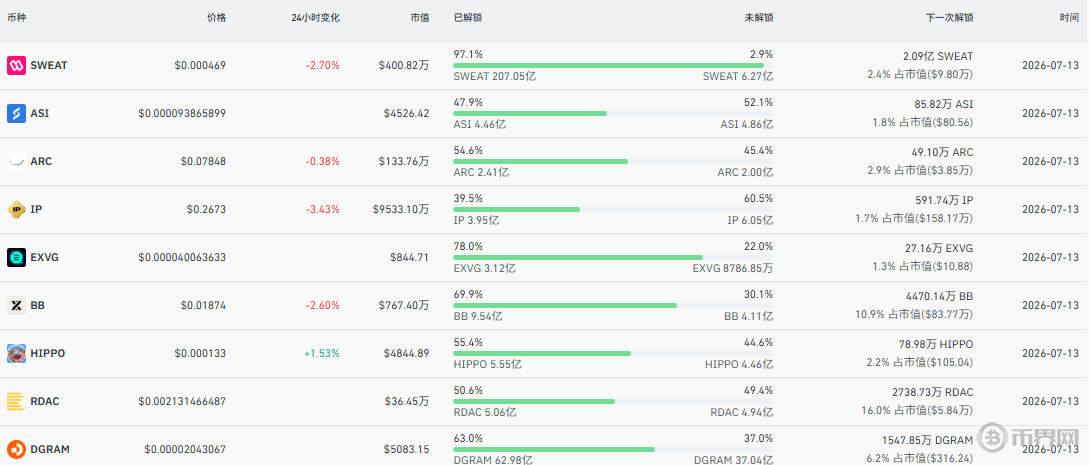Click the IP unlock progress bar
Screen dimensions: 1090x465
[x=613, y=209]
